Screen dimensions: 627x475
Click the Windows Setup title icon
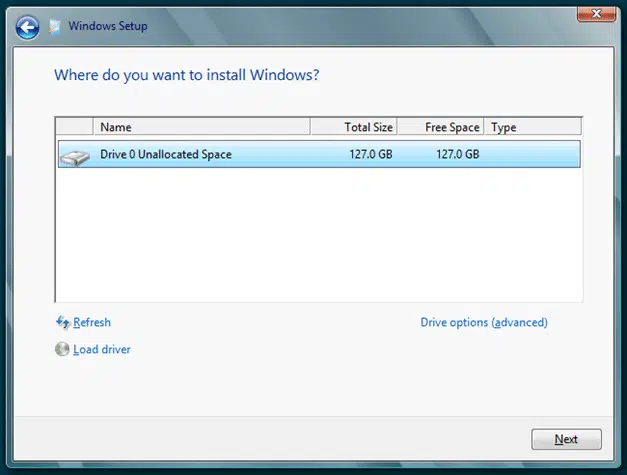54,27
